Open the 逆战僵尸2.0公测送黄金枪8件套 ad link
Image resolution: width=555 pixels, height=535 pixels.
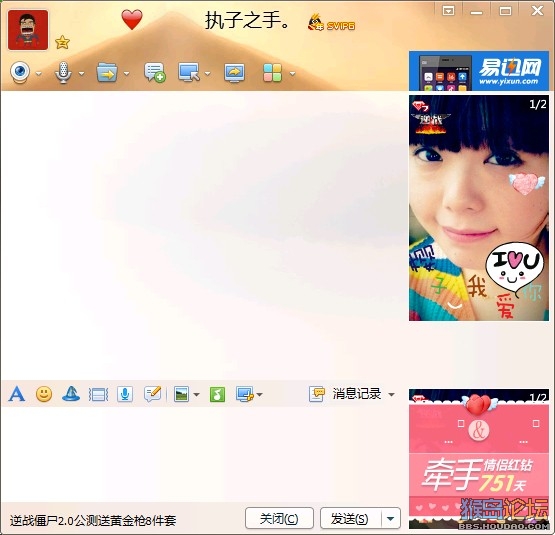93,520
